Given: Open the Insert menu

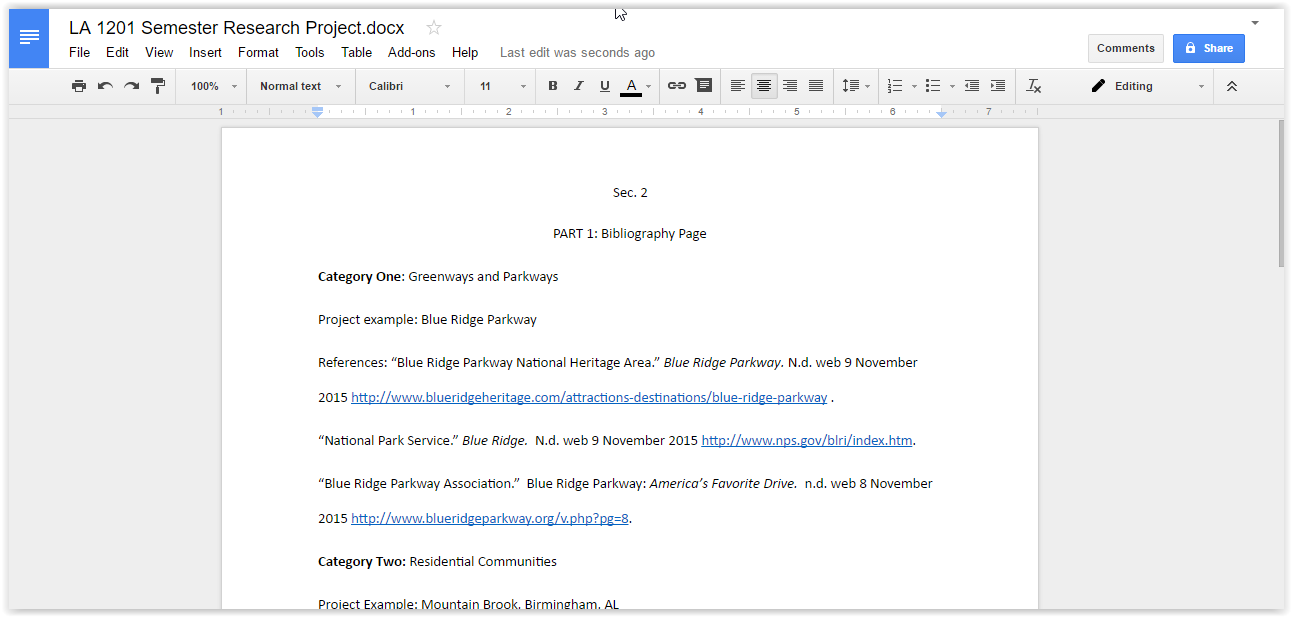Looking at the screenshot, I should click(206, 52).
